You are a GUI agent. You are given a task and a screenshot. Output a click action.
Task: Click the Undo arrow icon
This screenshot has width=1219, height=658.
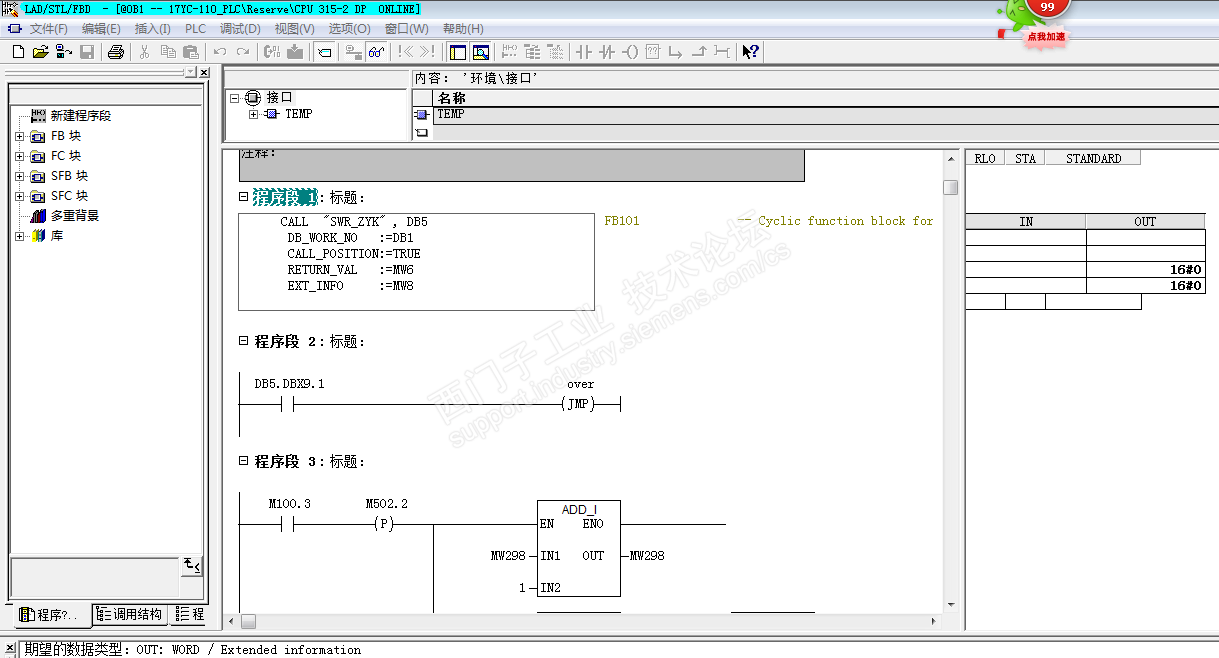tap(220, 52)
